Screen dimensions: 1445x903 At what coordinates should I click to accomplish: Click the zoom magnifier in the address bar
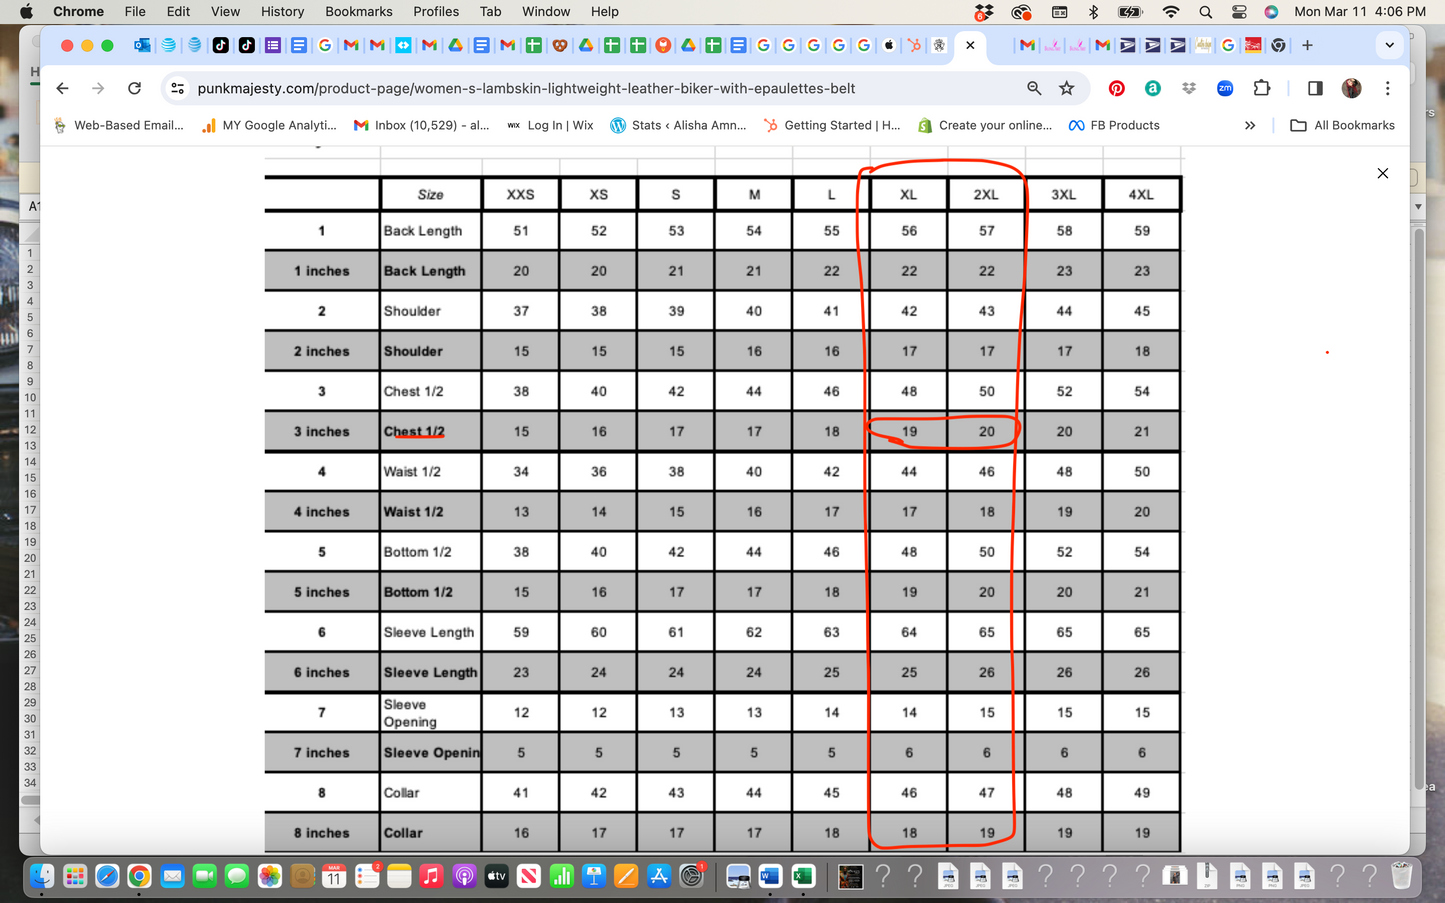(1034, 88)
